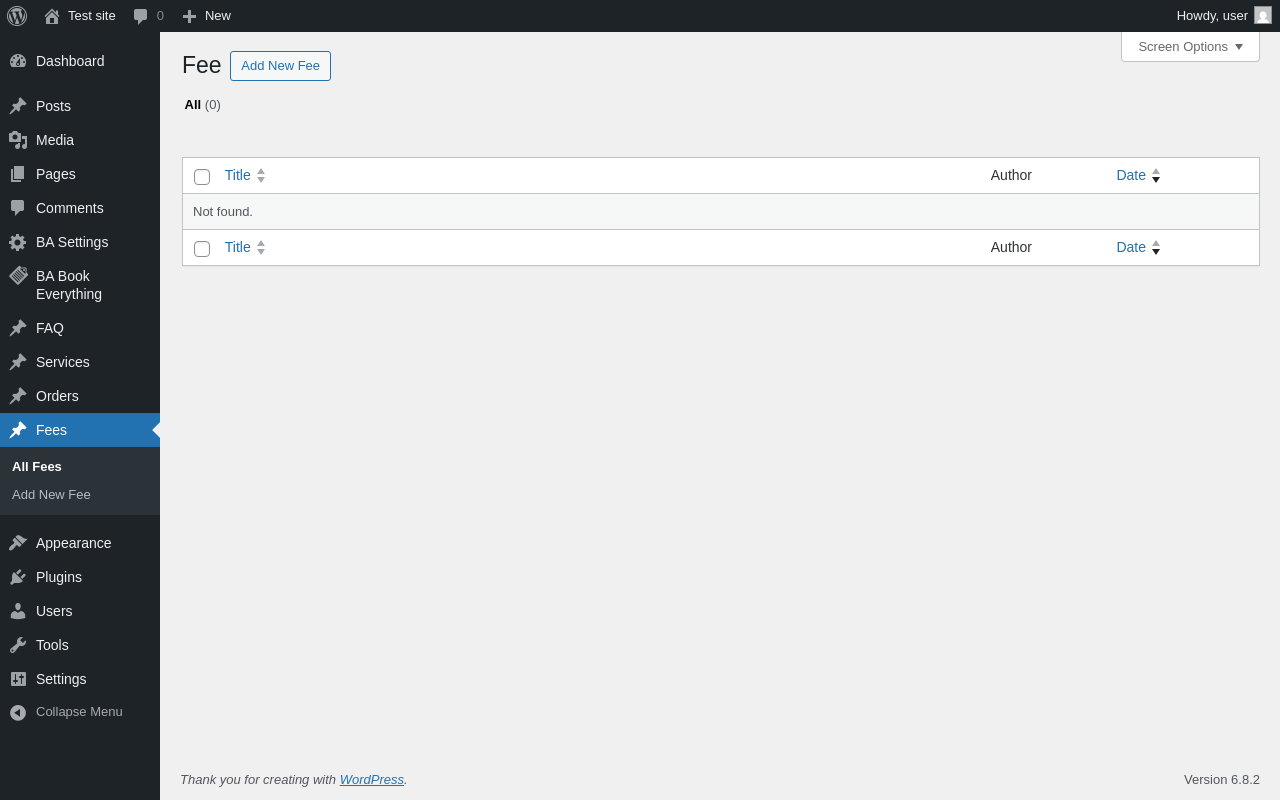This screenshot has height=800, width=1280.
Task: Click the Appearance paintbrush icon
Action: [x=18, y=543]
